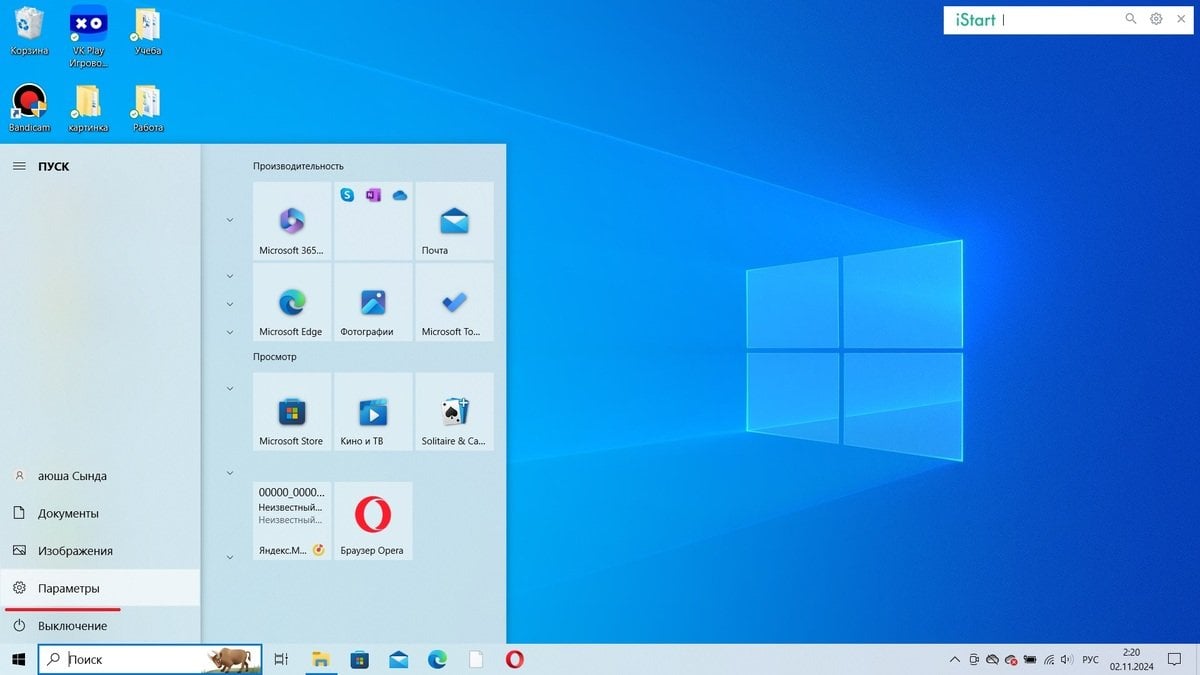Open the Фотографии tile
Viewport: 1200px width, 675px height.
click(x=373, y=302)
